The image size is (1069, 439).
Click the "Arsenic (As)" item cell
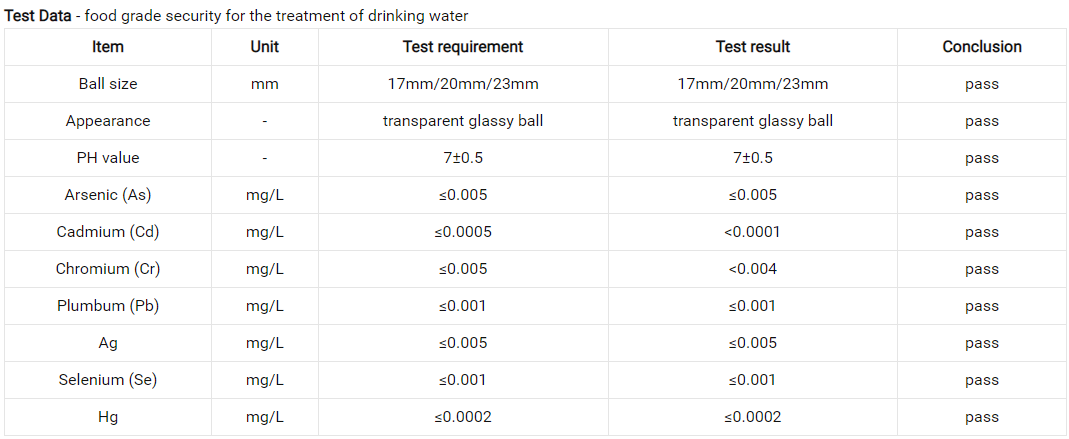108,195
